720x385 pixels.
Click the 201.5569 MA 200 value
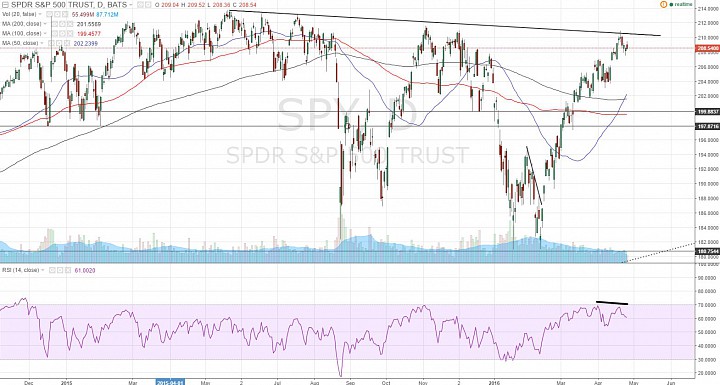point(89,24)
